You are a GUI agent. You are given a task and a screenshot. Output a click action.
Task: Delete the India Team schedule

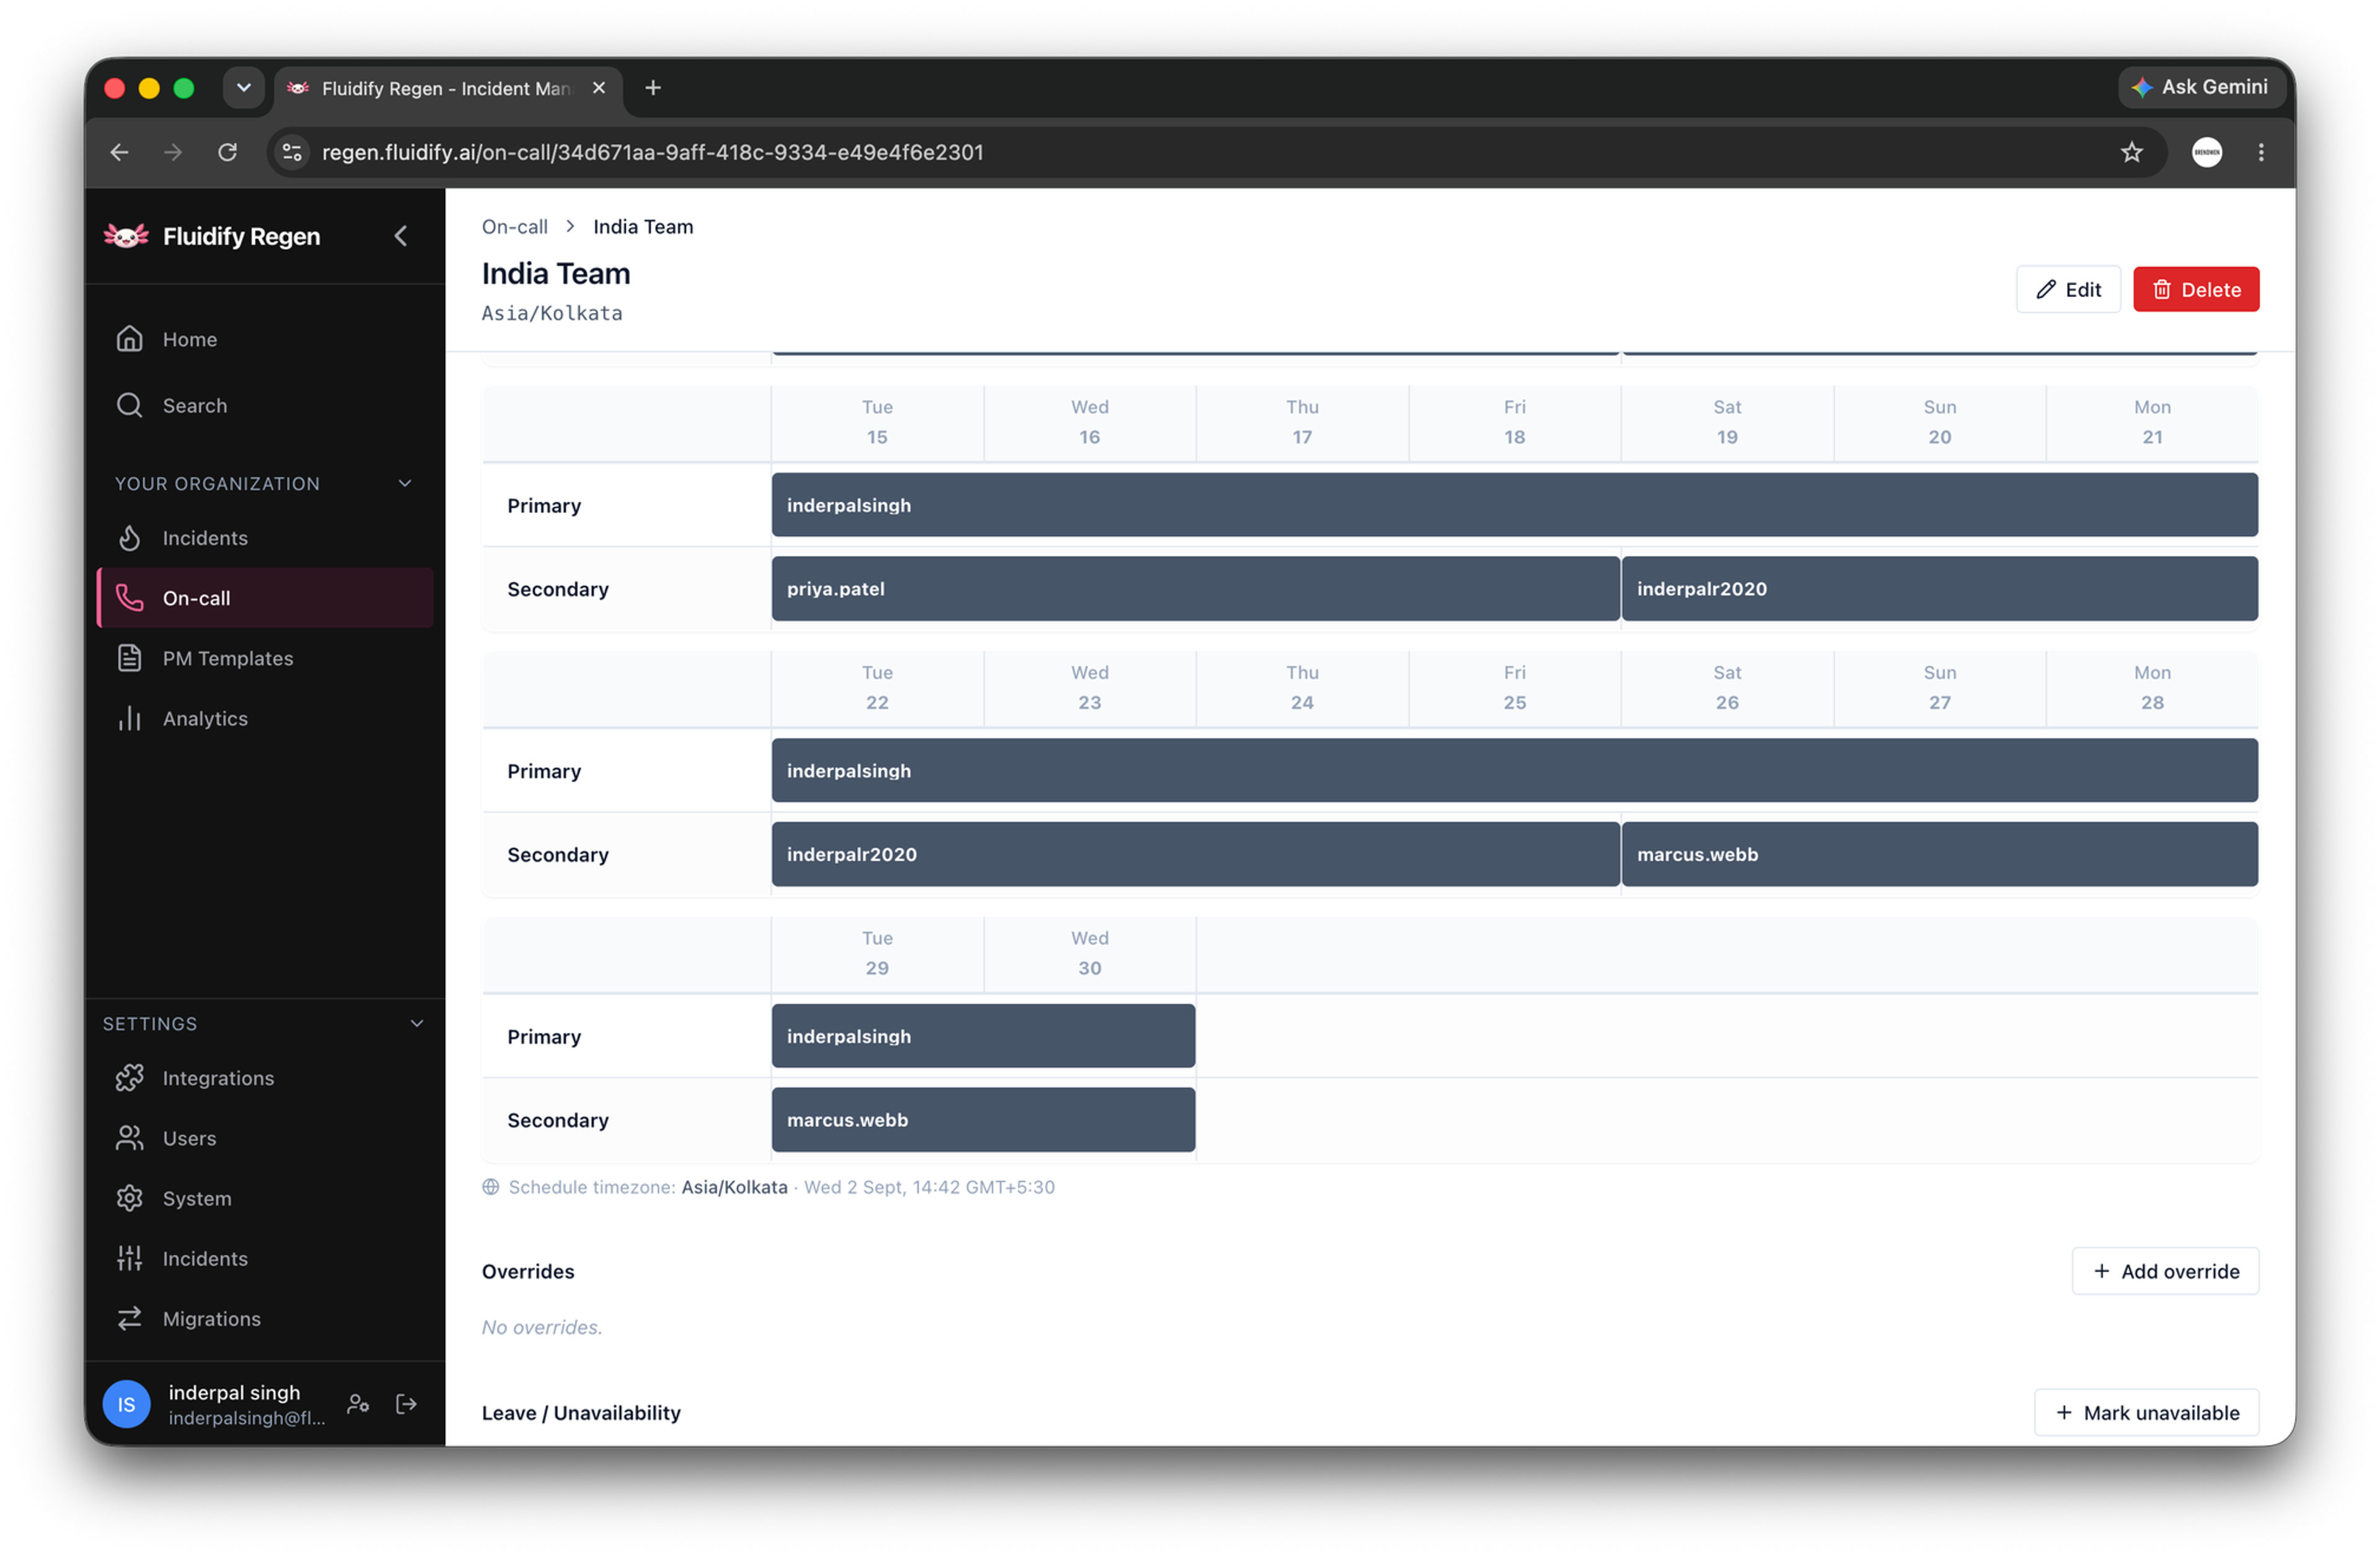pyautogui.click(x=2196, y=289)
